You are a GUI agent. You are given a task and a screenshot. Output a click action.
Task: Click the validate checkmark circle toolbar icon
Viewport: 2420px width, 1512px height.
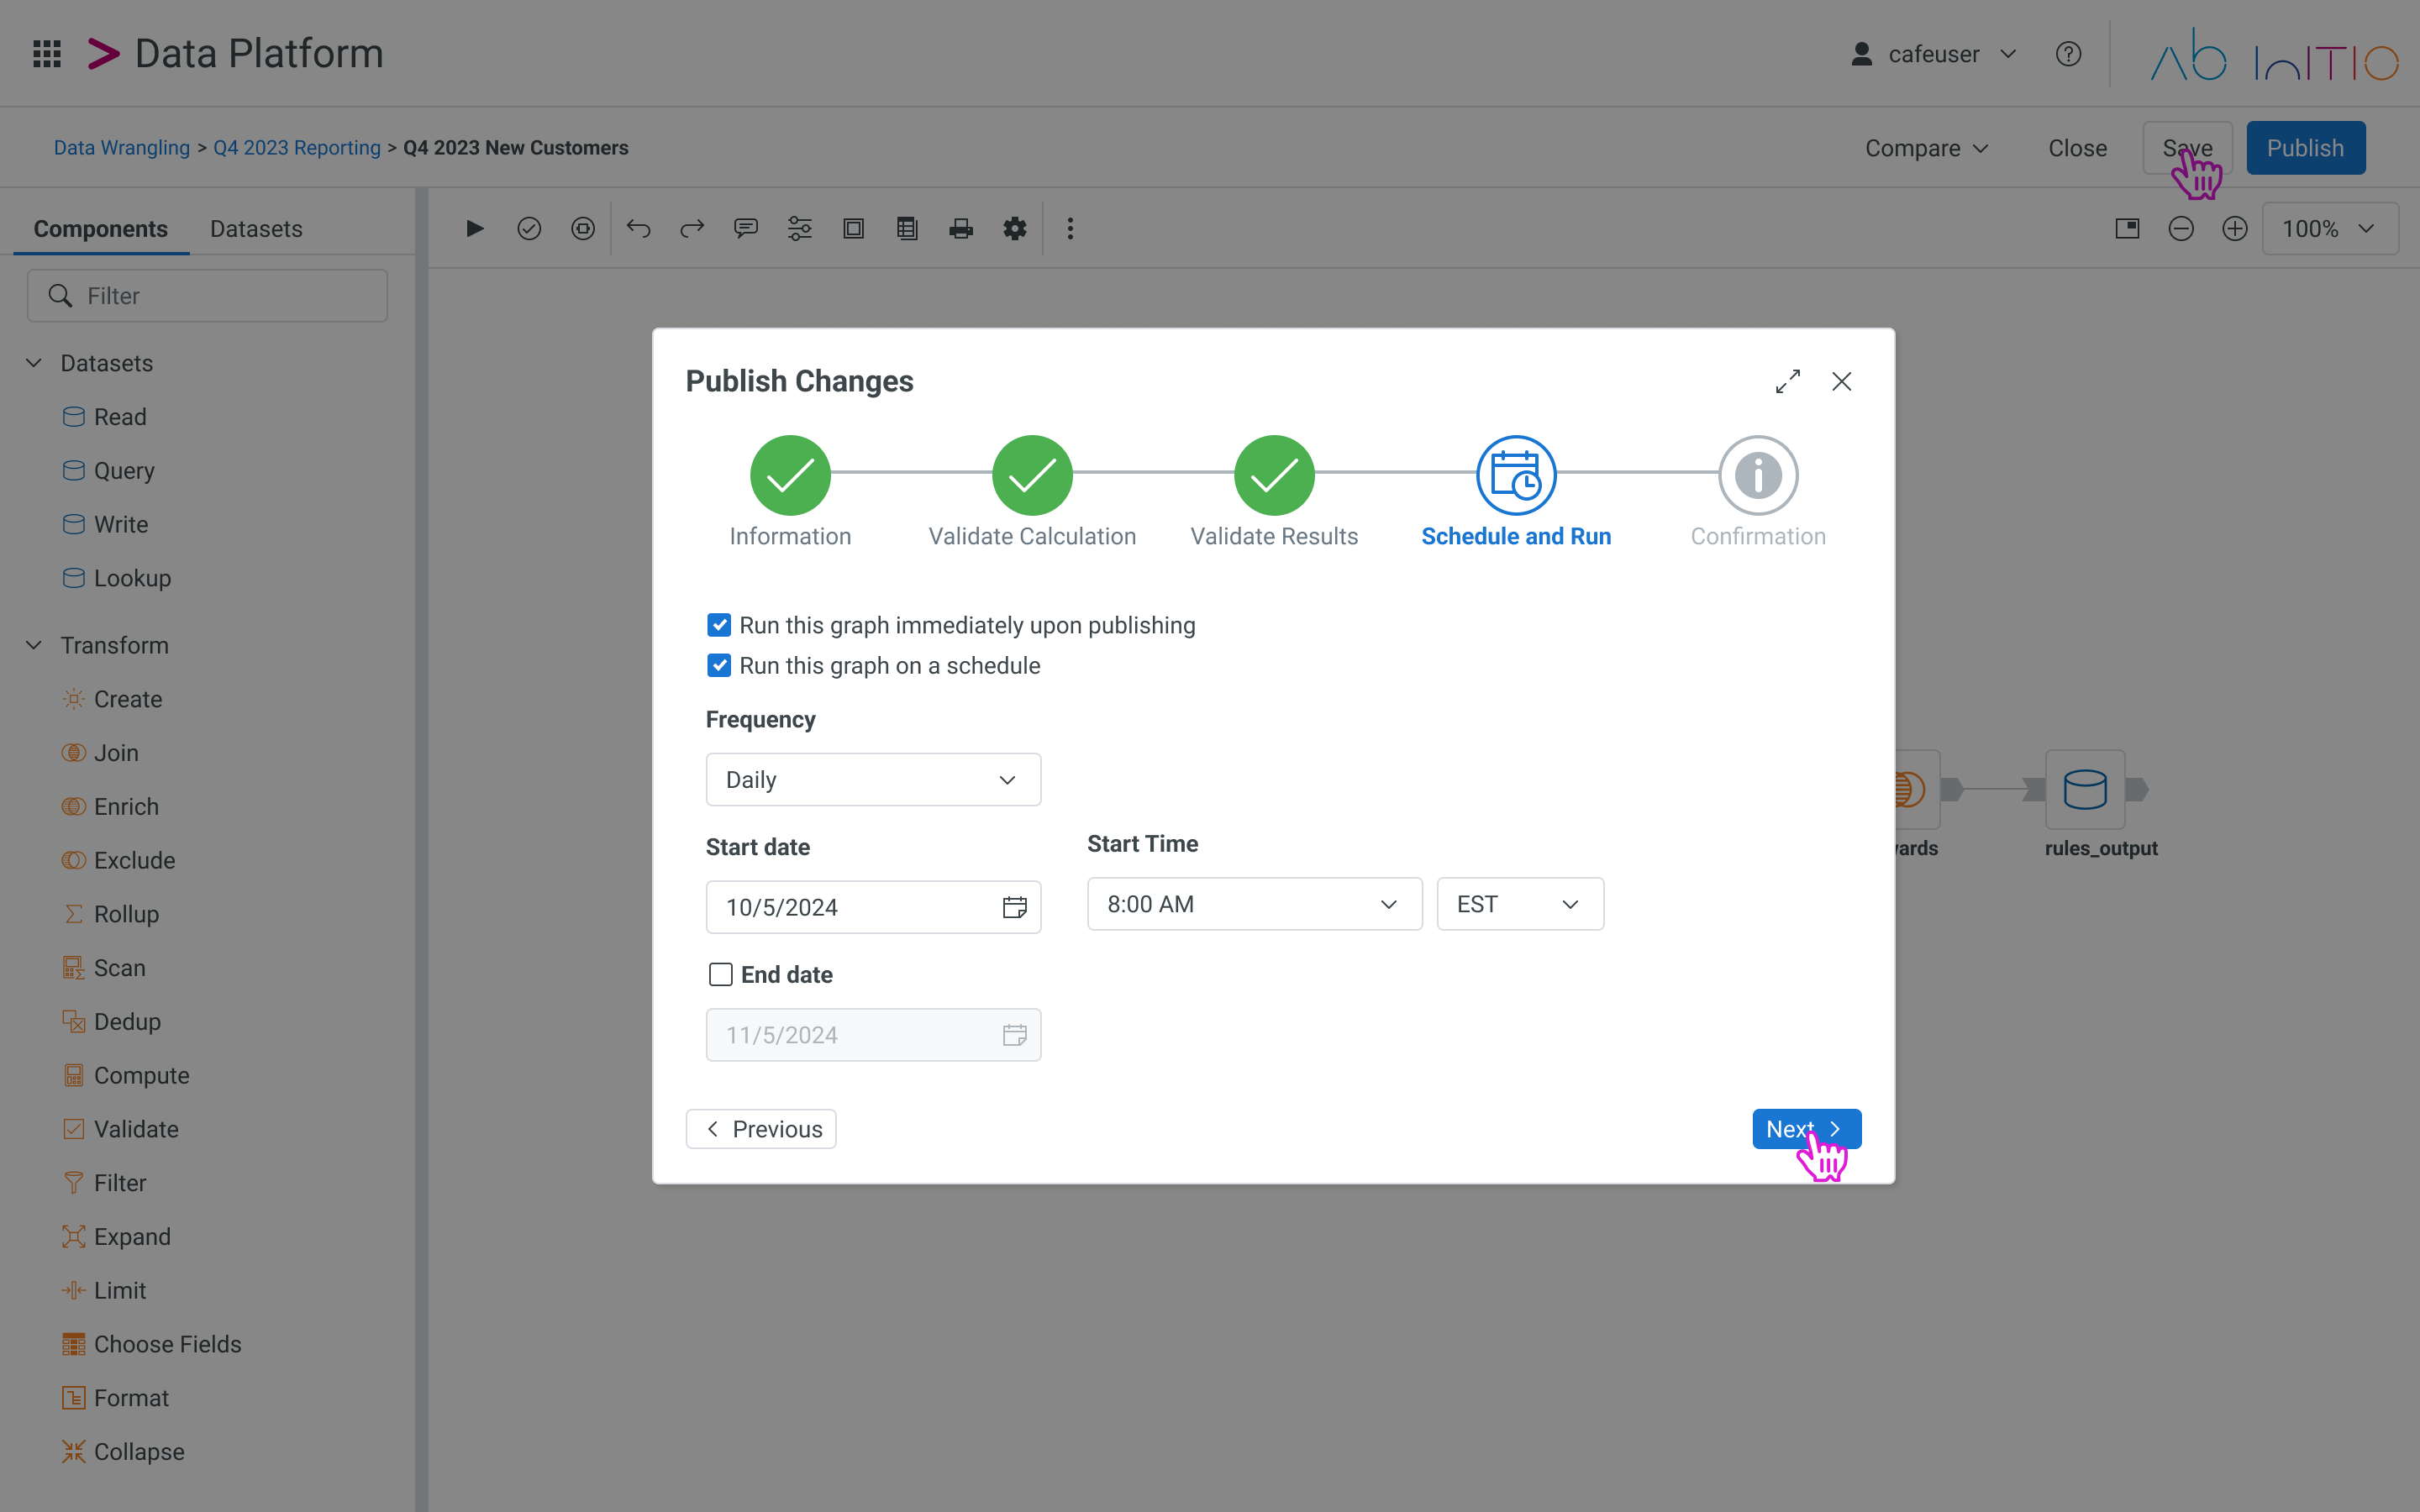tap(529, 229)
